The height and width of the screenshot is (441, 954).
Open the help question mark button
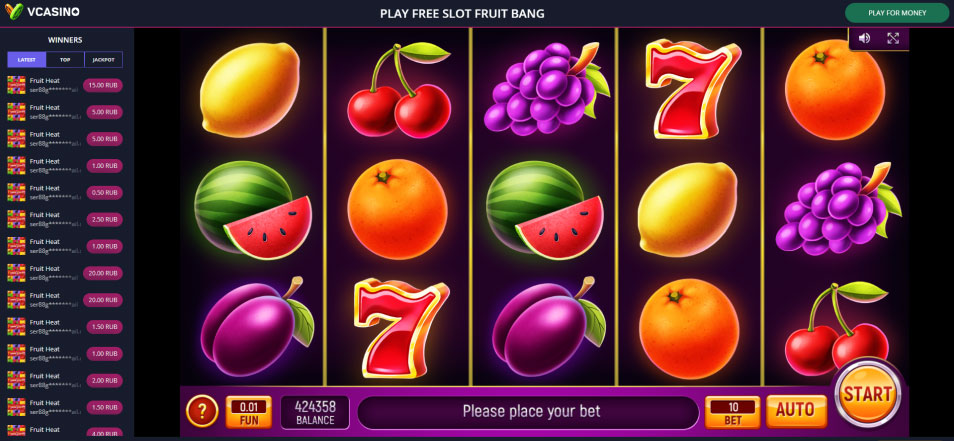pyautogui.click(x=201, y=411)
